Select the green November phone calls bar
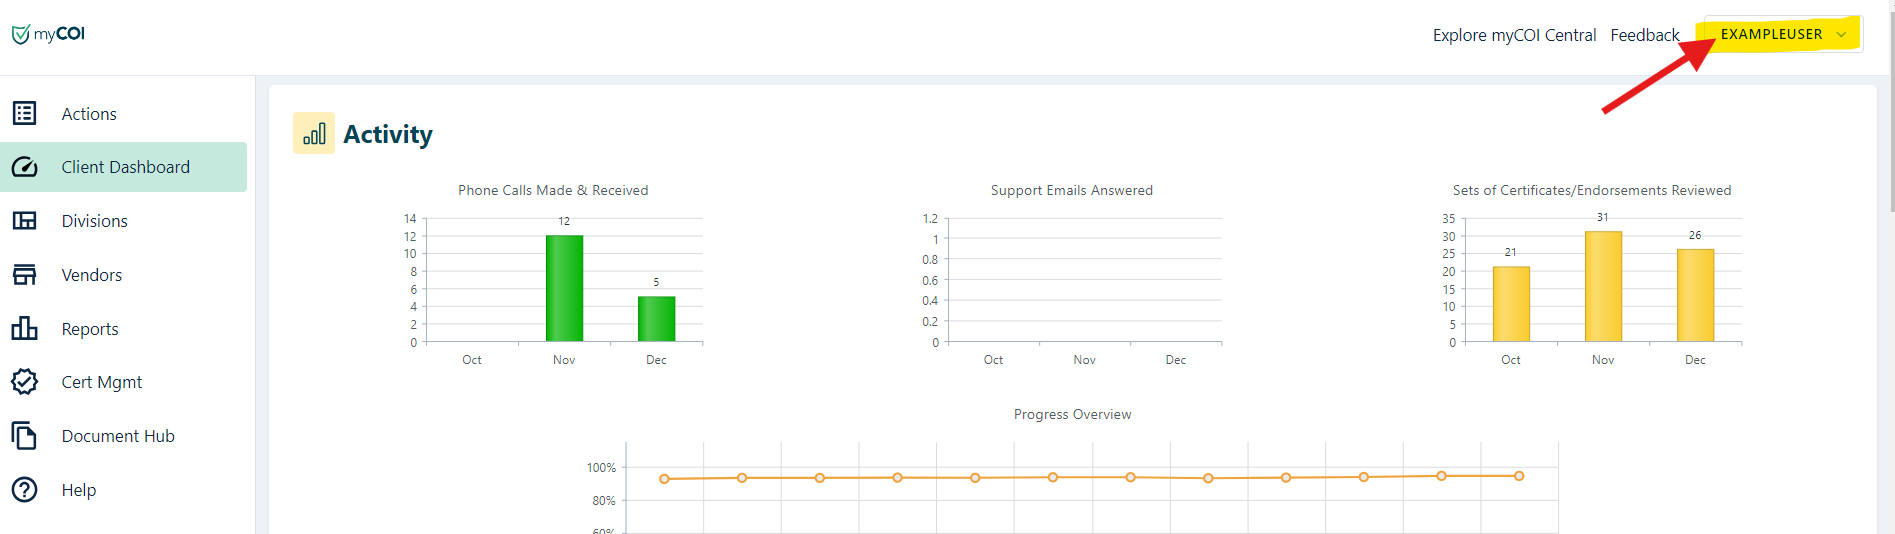This screenshot has width=1895, height=534. 564,289
